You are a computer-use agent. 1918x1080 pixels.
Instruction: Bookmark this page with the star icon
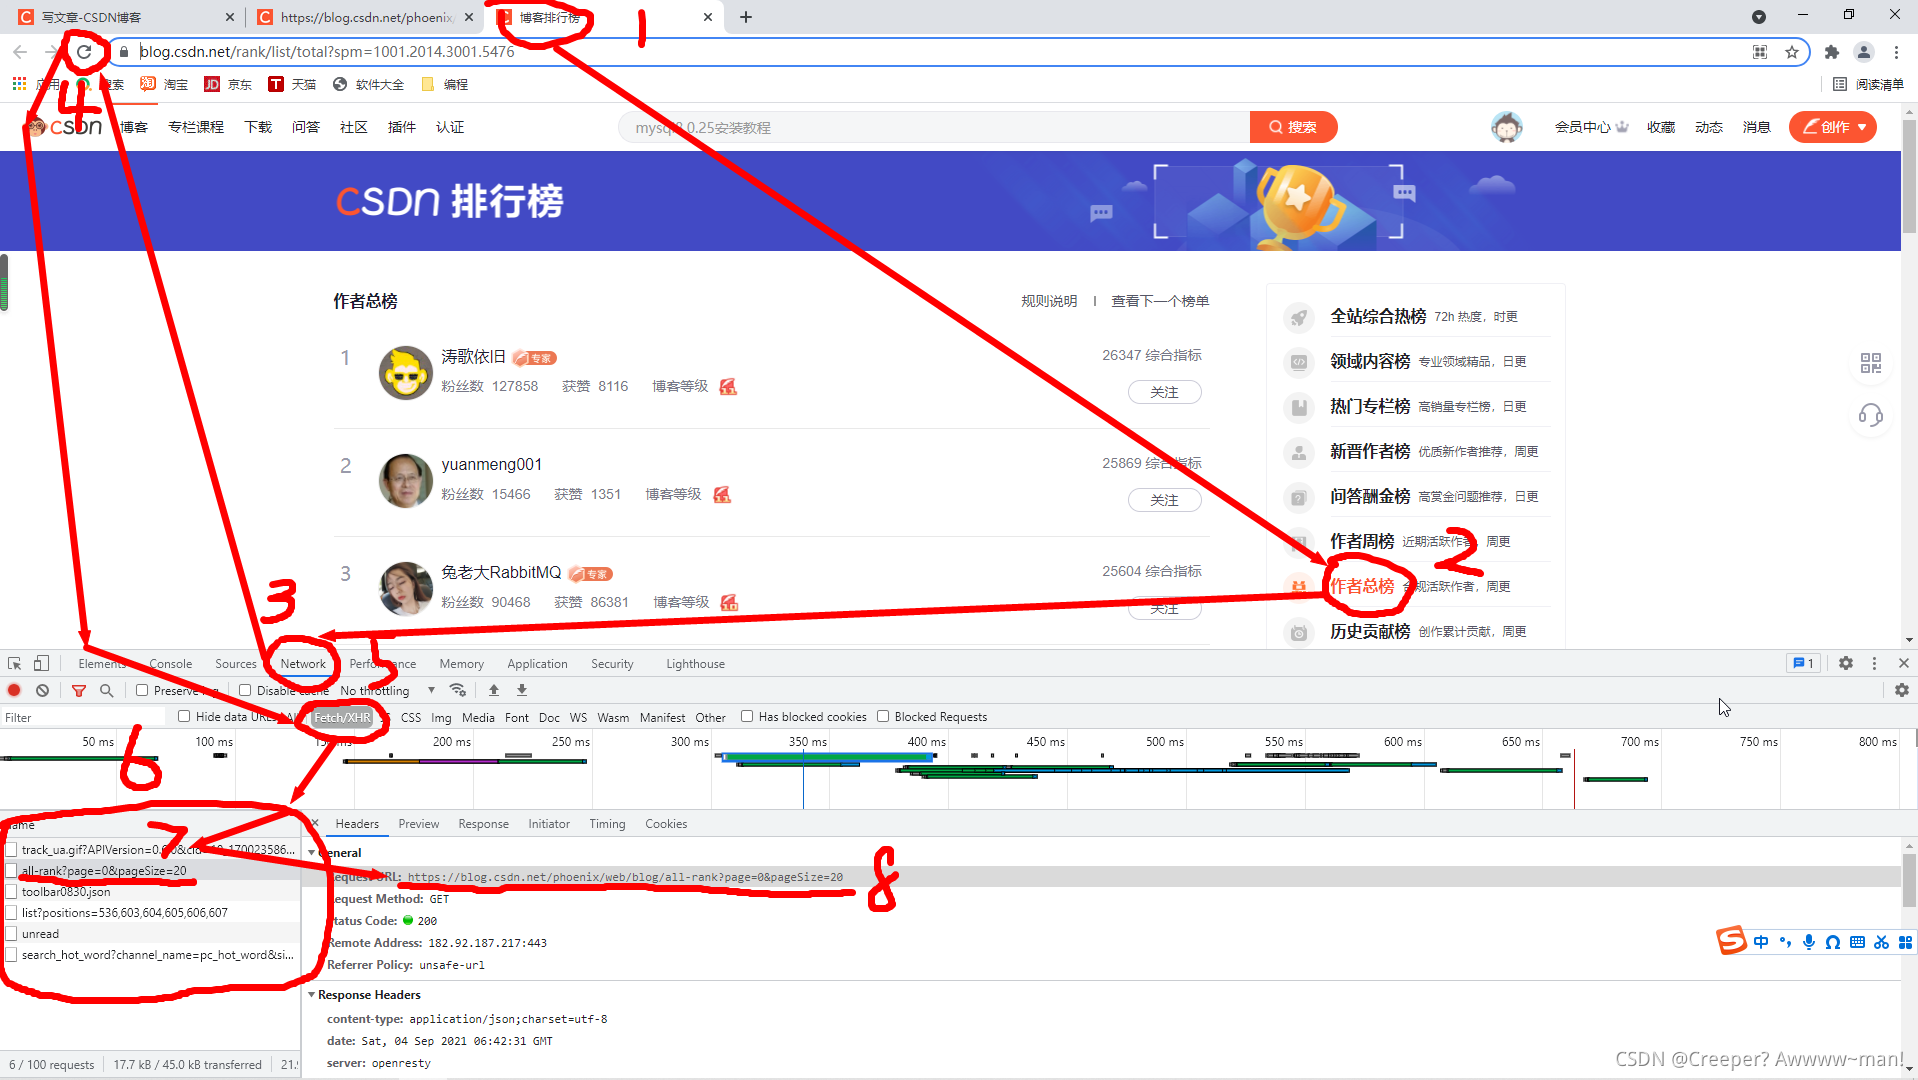tap(1792, 51)
